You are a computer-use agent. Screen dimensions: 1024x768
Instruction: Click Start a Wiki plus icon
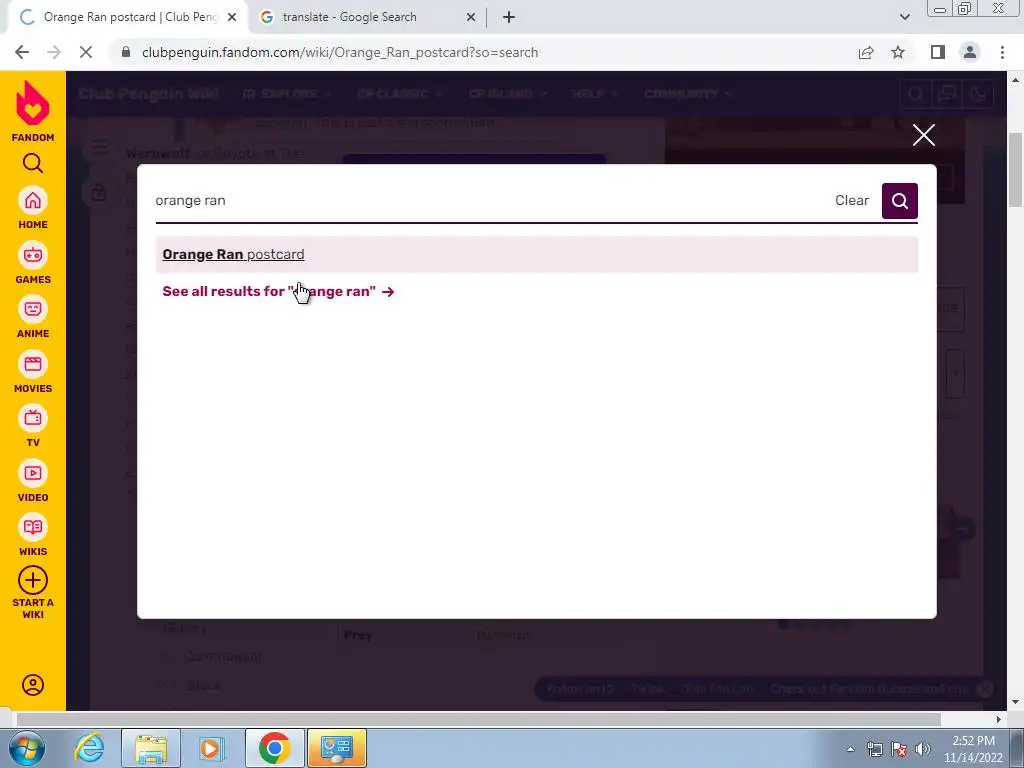pos(33,581)
